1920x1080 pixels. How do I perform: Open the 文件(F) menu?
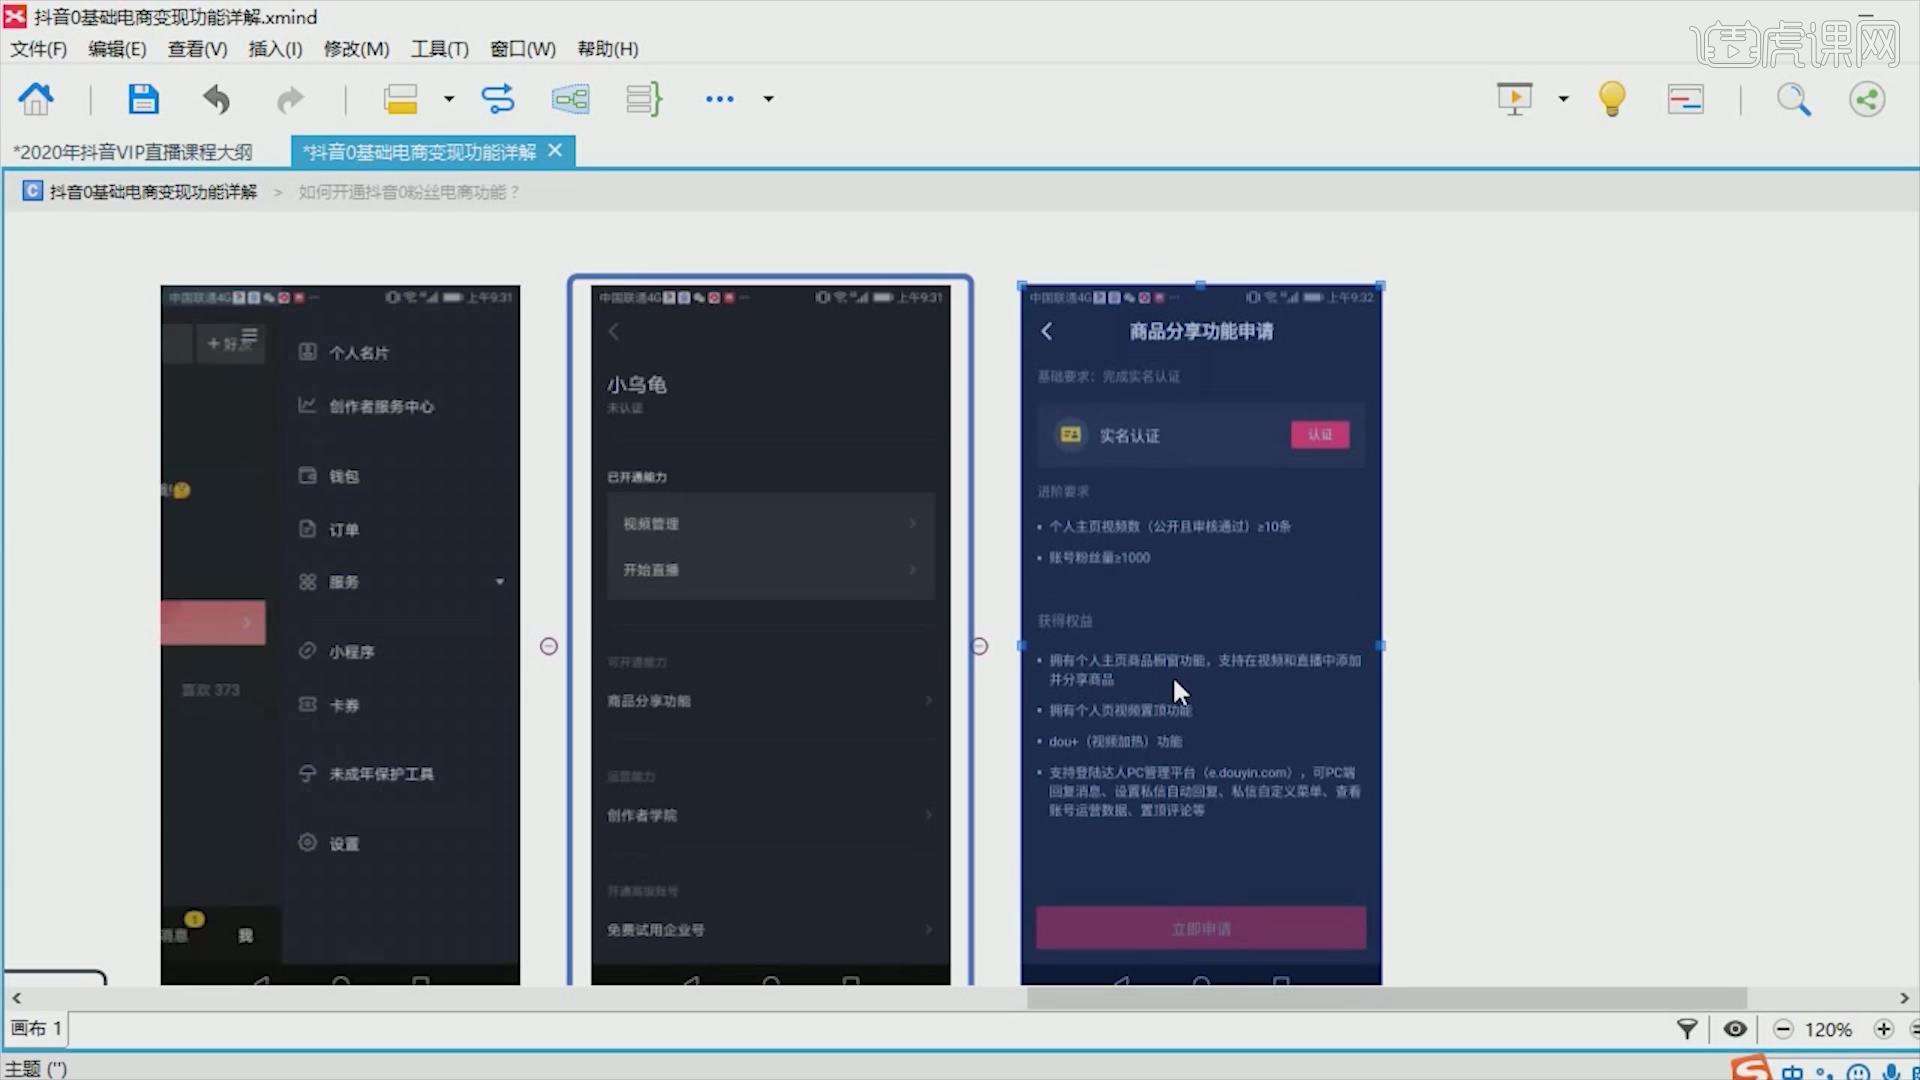38,49
